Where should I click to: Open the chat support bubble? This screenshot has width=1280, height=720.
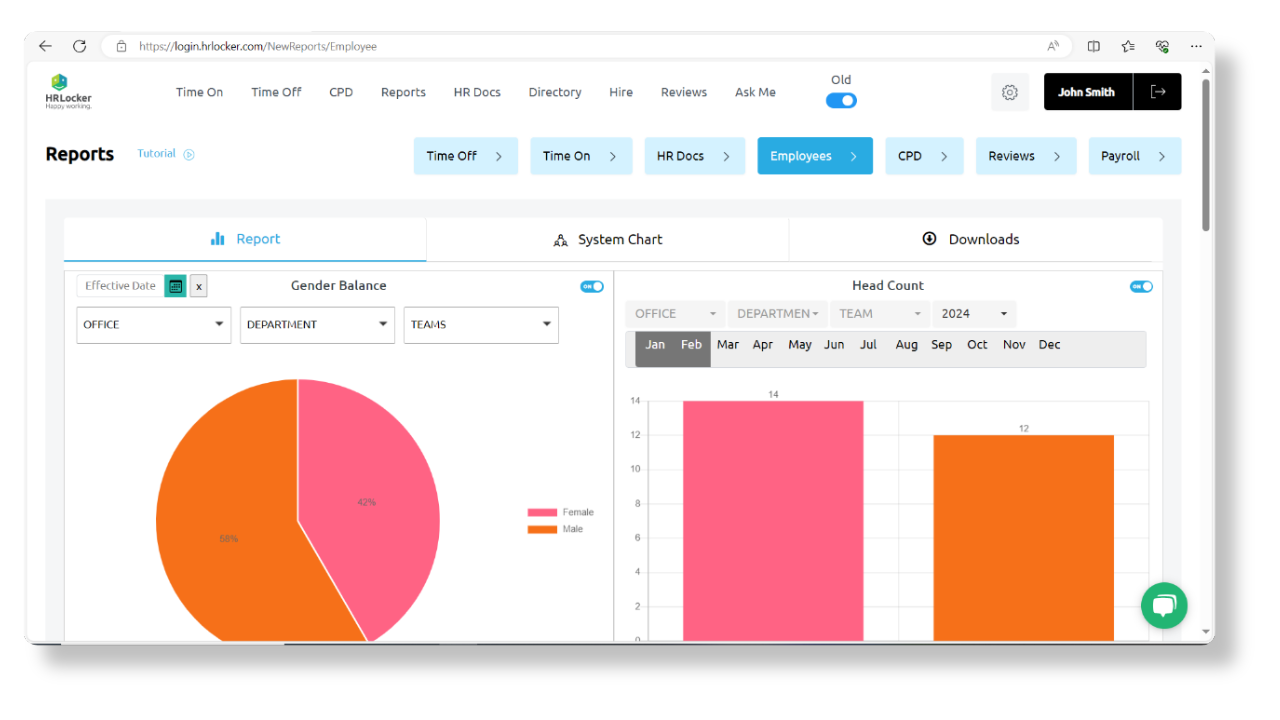[x=1163, y=605]
